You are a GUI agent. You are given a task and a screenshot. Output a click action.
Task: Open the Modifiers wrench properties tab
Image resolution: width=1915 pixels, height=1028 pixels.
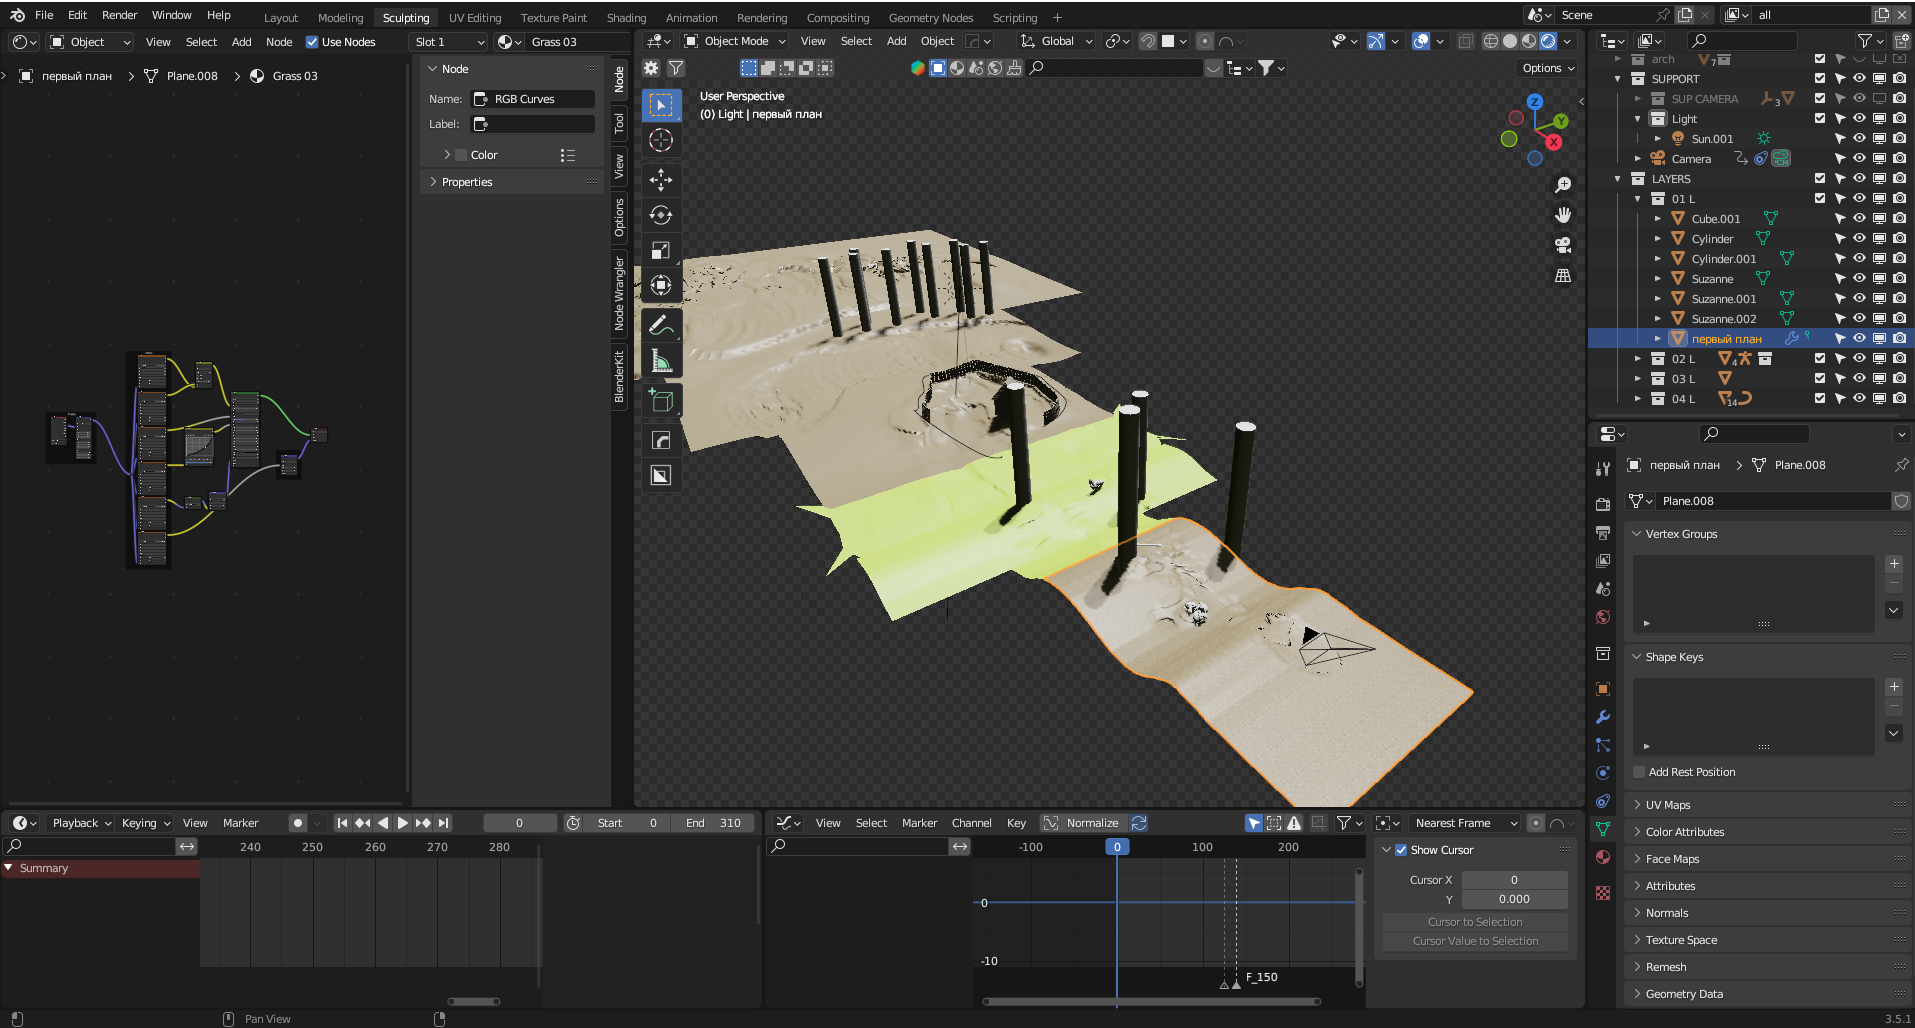tap(1603, 717)
